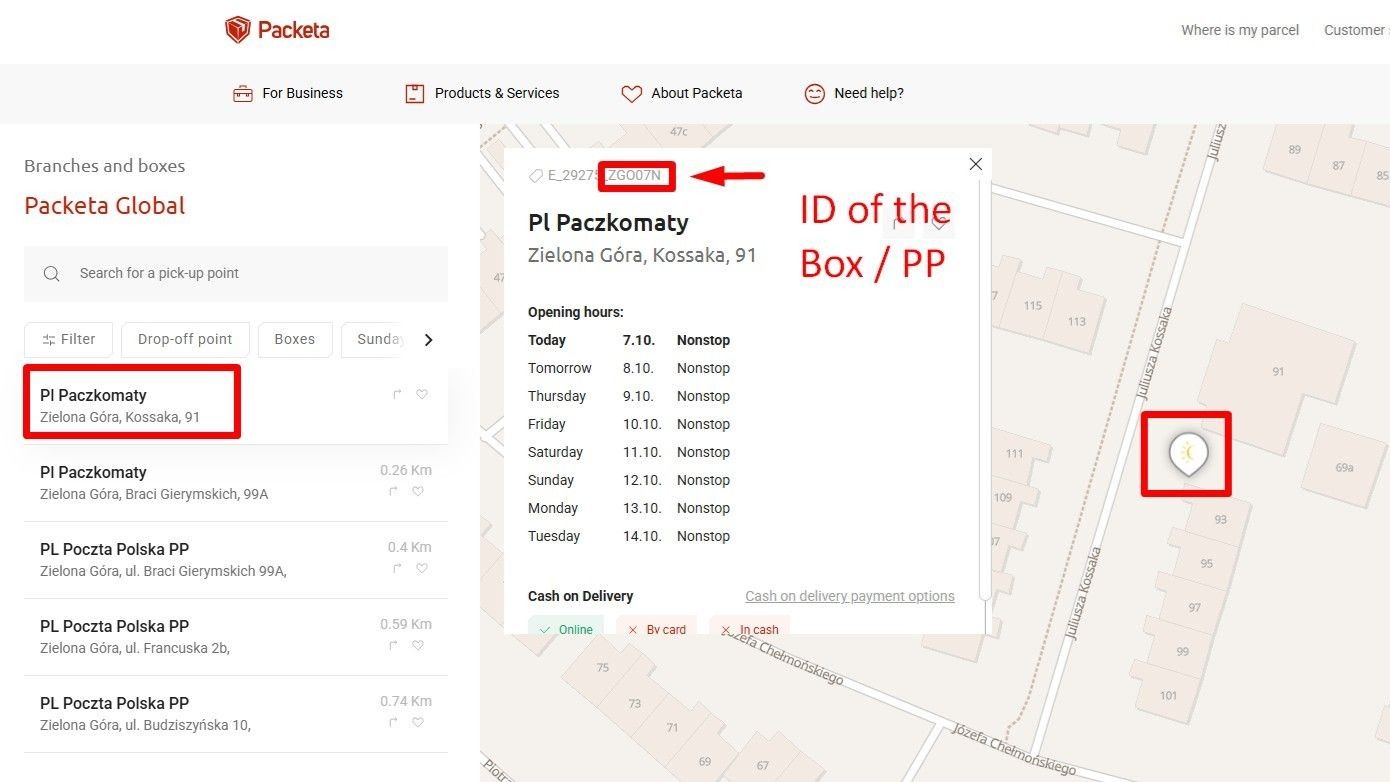Click the Packeta logo

pos(277,30)
